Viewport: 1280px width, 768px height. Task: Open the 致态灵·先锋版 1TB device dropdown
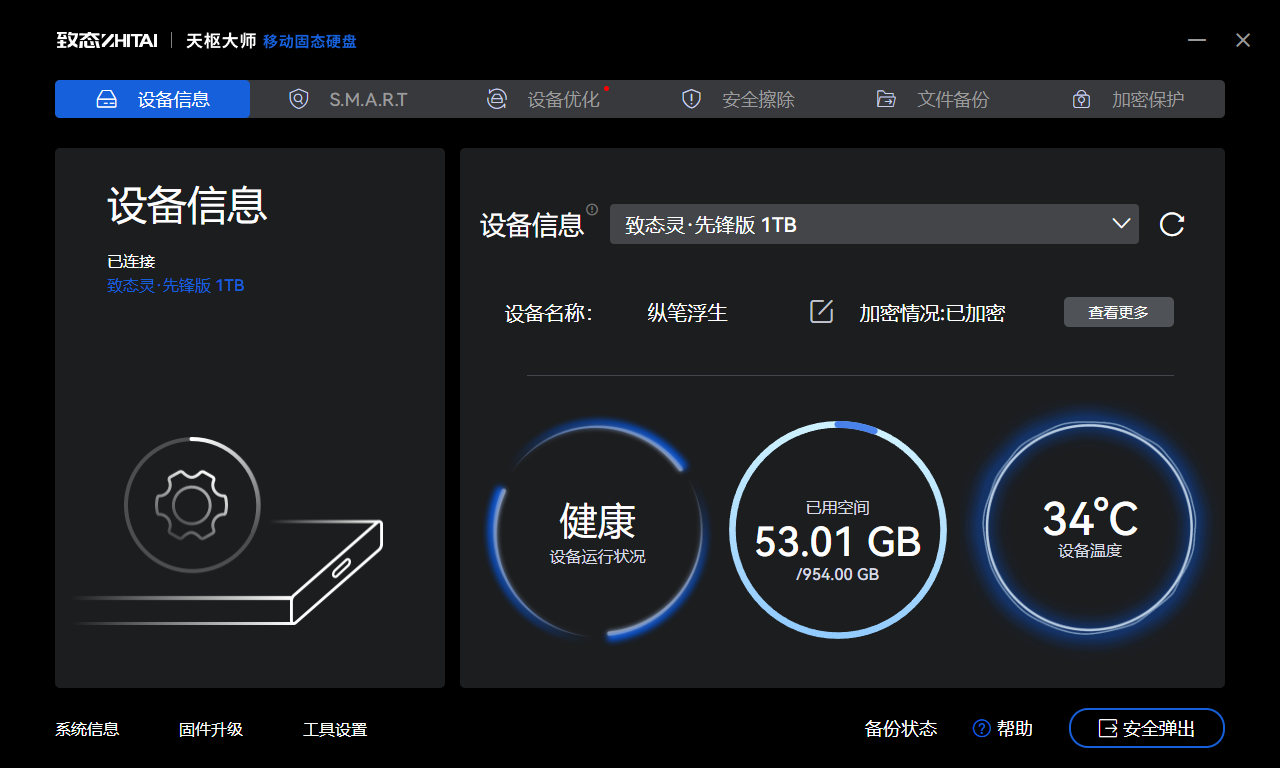874,224
